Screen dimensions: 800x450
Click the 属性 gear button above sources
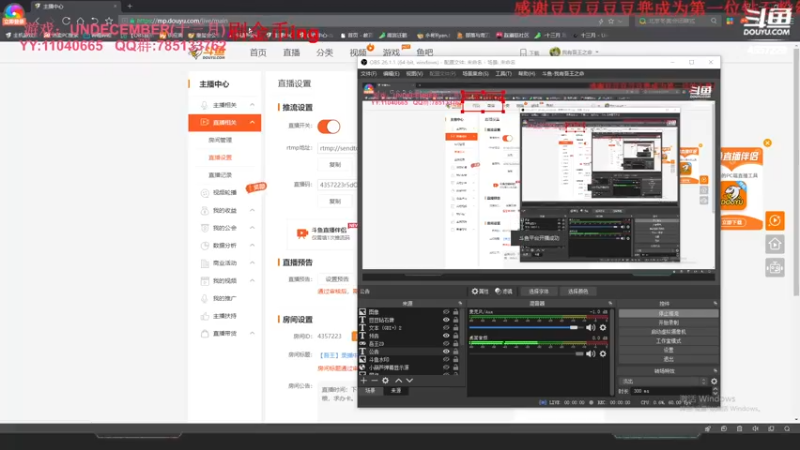[x=480, y=291]
